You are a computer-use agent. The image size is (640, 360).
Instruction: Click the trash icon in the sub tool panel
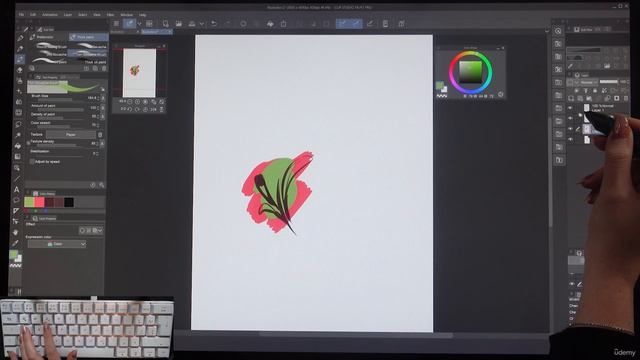tap(104, 69)
